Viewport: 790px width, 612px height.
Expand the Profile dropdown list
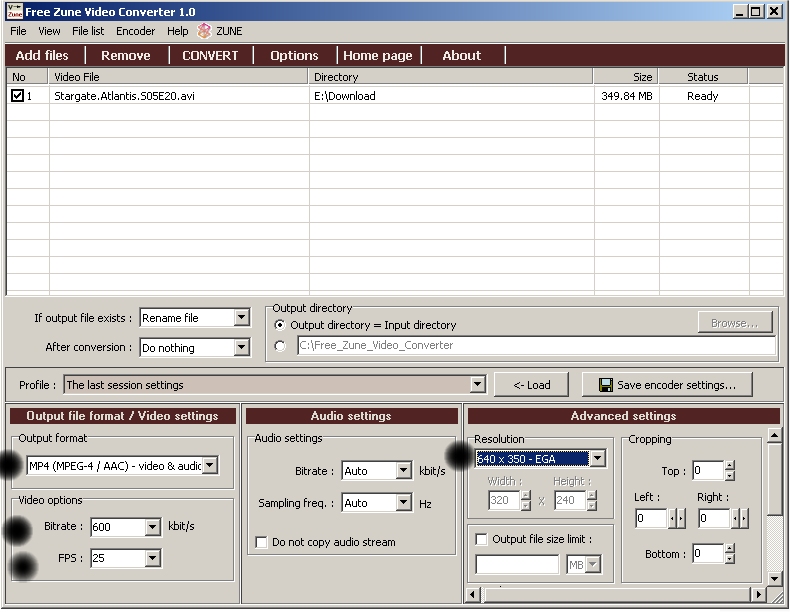[477, 384]
